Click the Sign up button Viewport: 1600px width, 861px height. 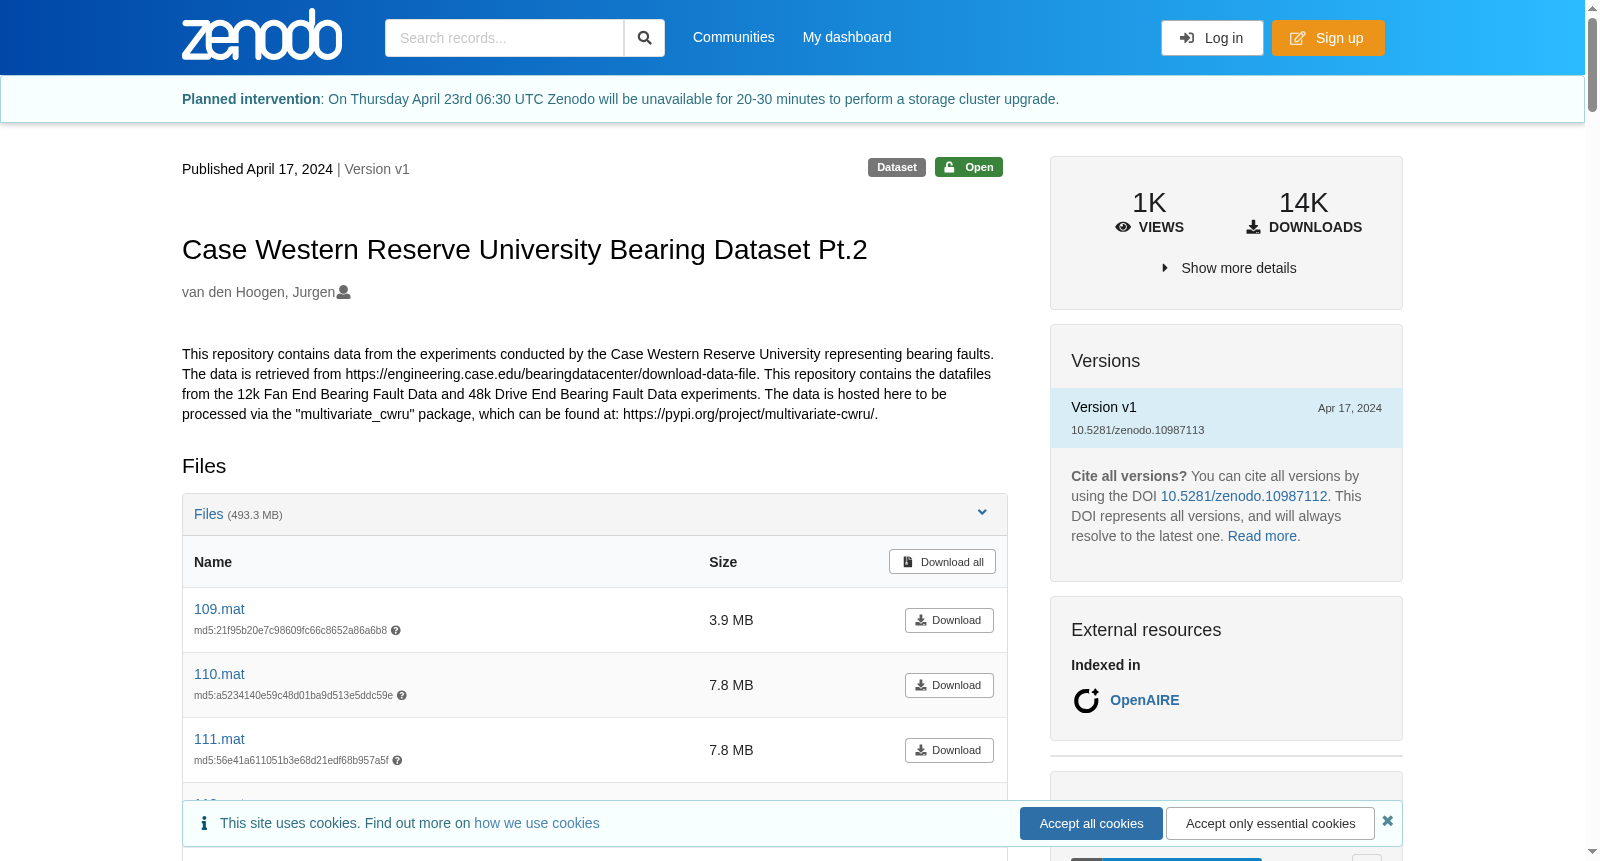(x=1328, y=38)
